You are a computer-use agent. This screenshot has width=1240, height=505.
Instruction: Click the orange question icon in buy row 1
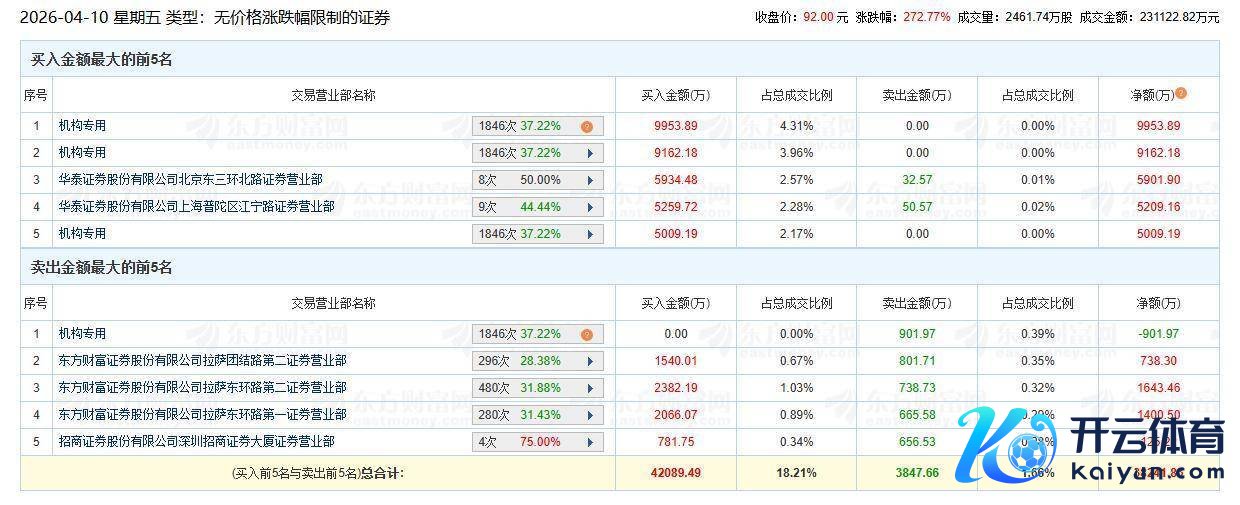(587, 127)
